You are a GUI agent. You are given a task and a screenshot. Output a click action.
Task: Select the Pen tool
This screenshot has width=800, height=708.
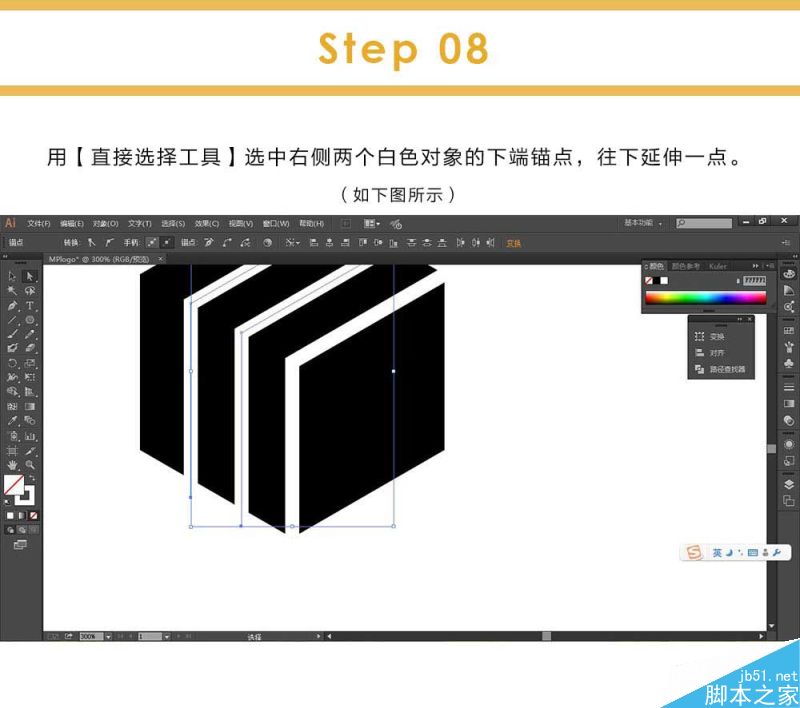[x=12, y=306]
